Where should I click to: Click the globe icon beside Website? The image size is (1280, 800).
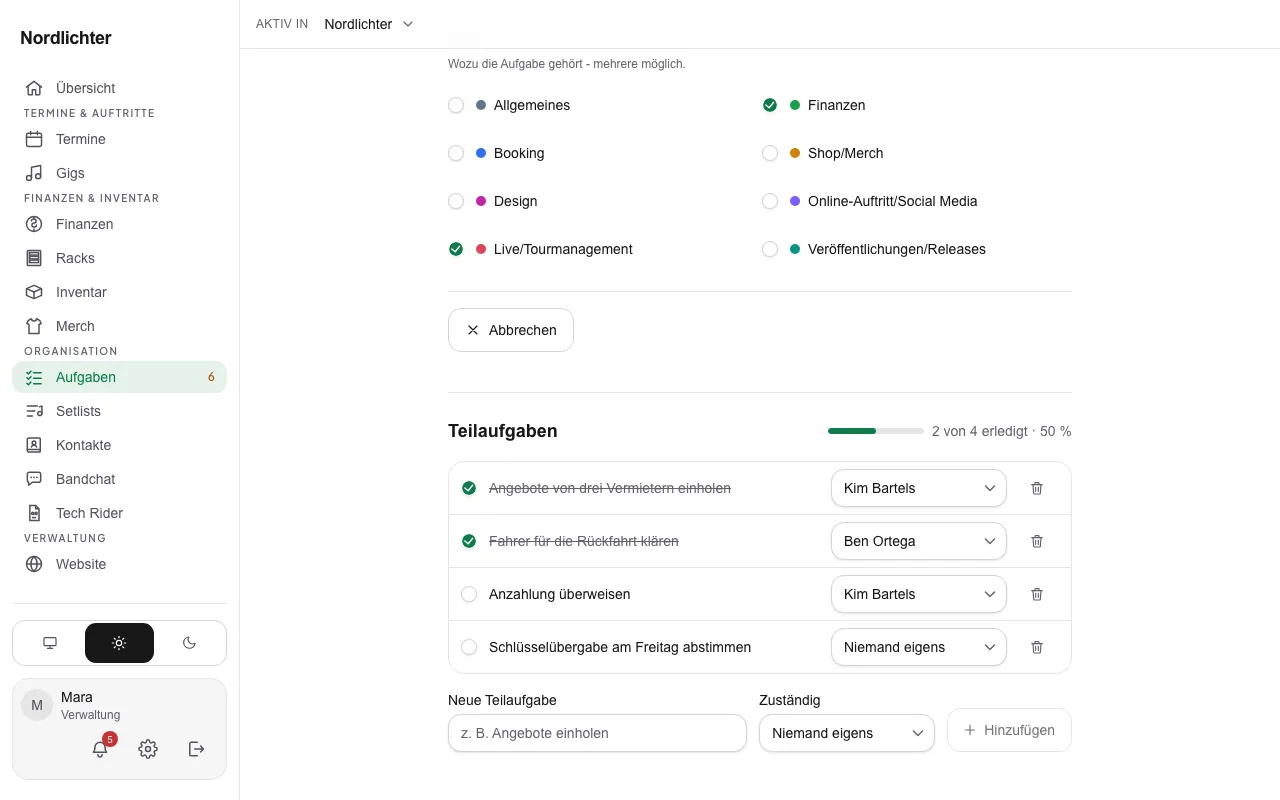[34, 564]
